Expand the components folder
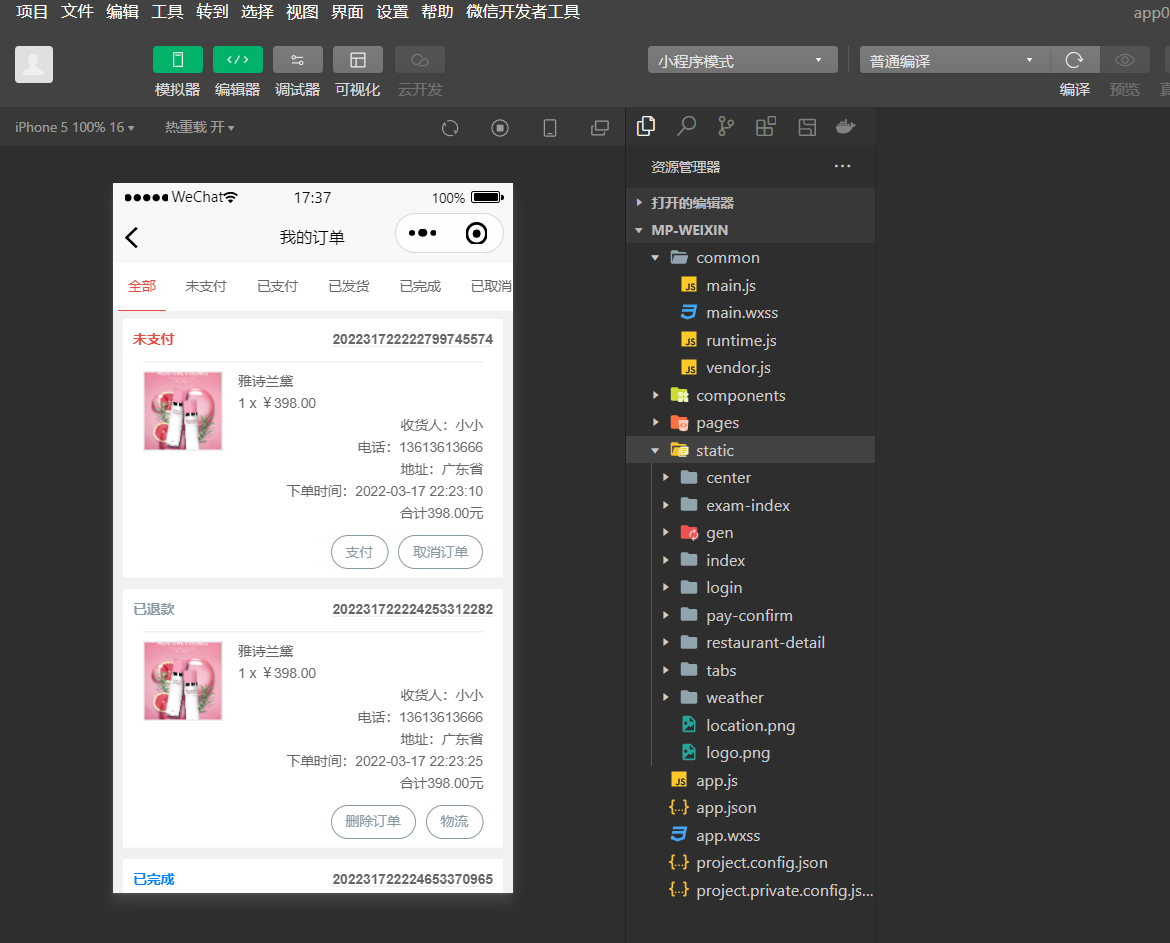Image resolution: width=1170 pixels, height=943 pixels. click(x=751, y=395)
